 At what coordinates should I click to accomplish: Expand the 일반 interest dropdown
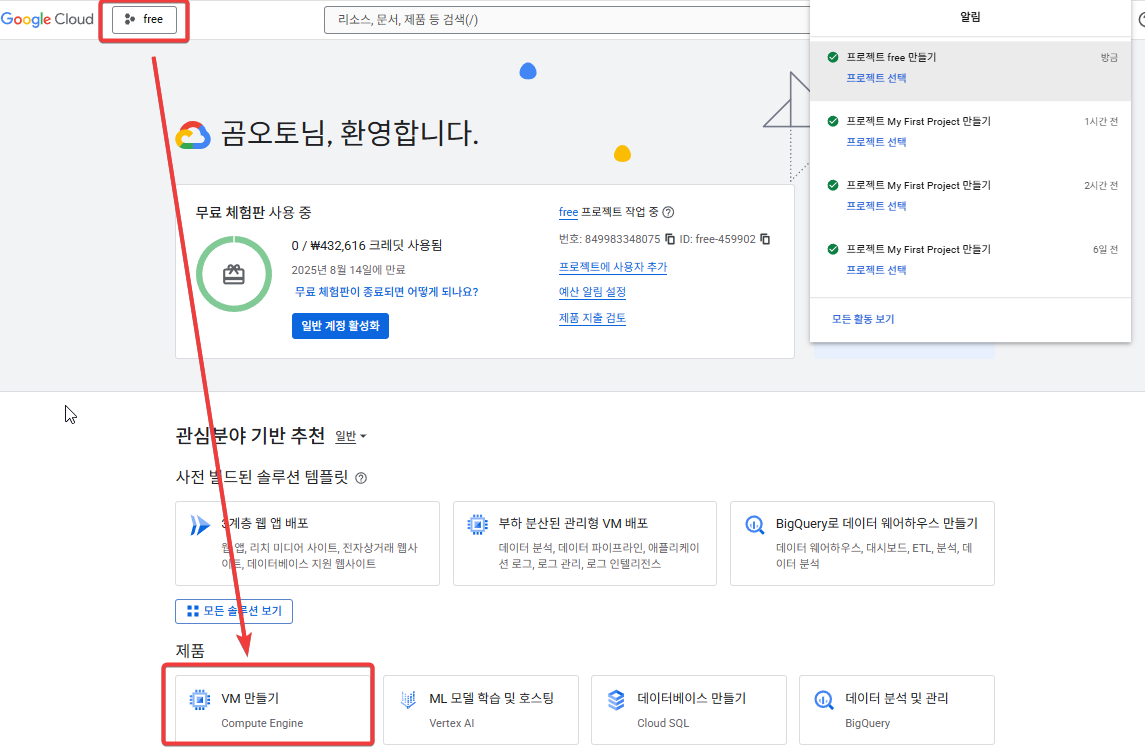pyautogui.click(x=351, y=436)
